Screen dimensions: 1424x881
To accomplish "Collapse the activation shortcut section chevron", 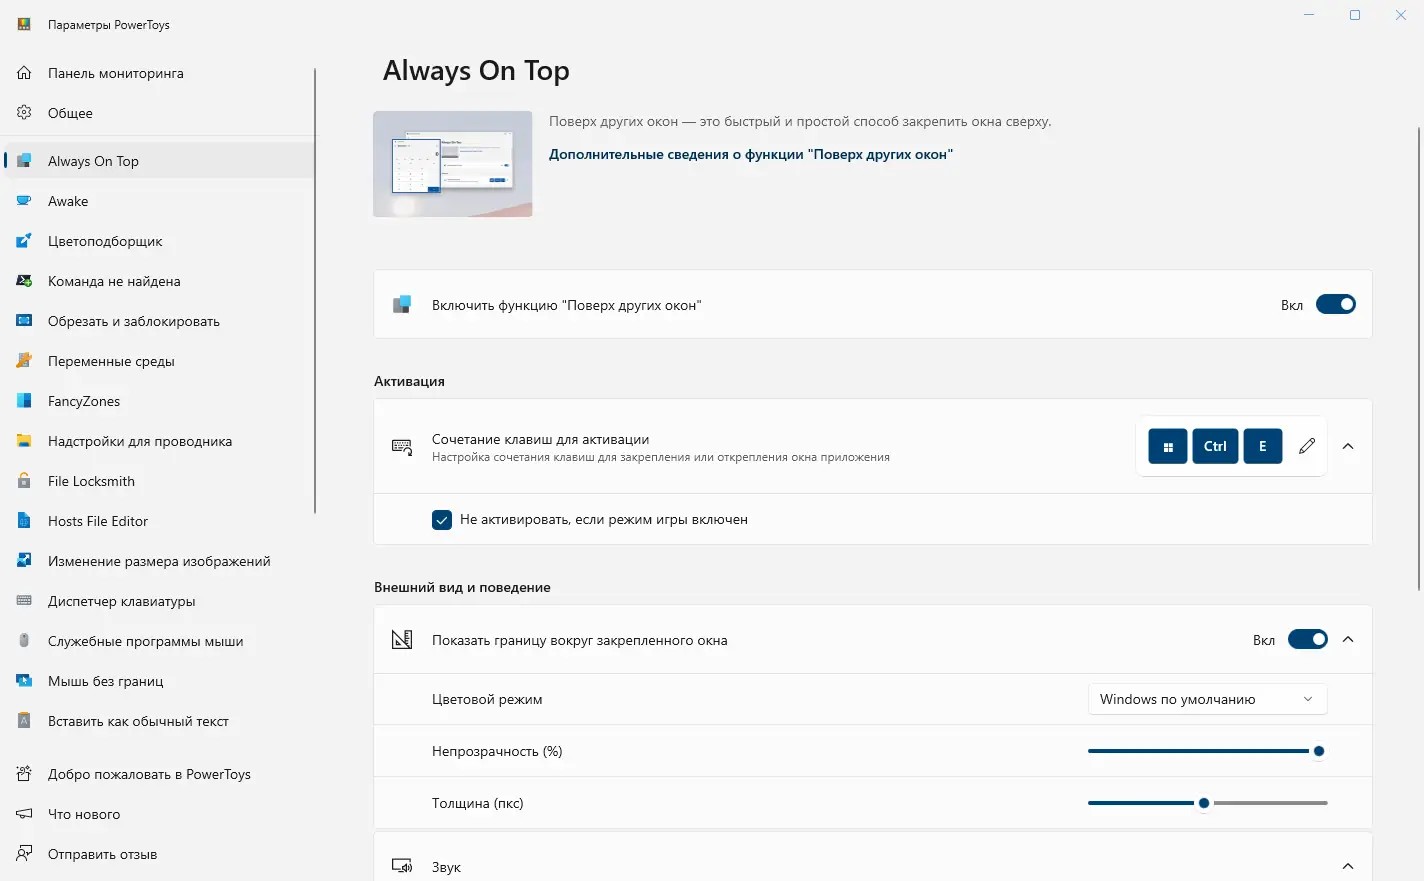I will click(x=1348, y=446).
